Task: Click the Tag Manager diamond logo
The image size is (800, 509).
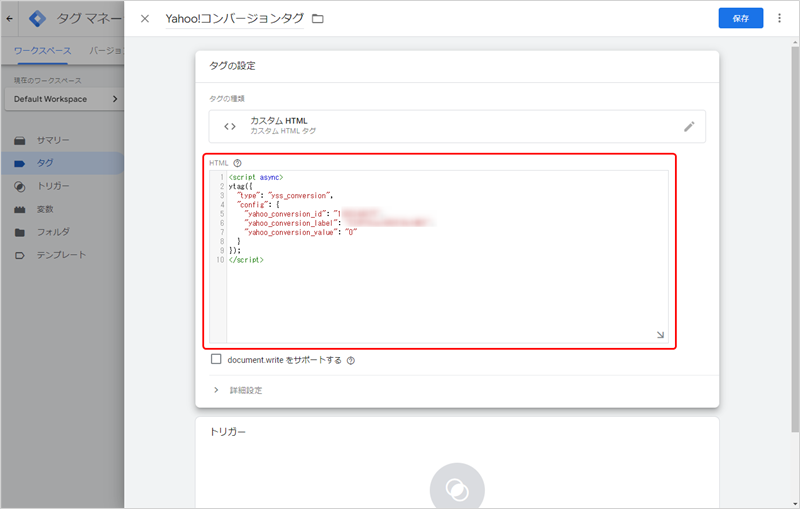Action: tap(37, 19)
